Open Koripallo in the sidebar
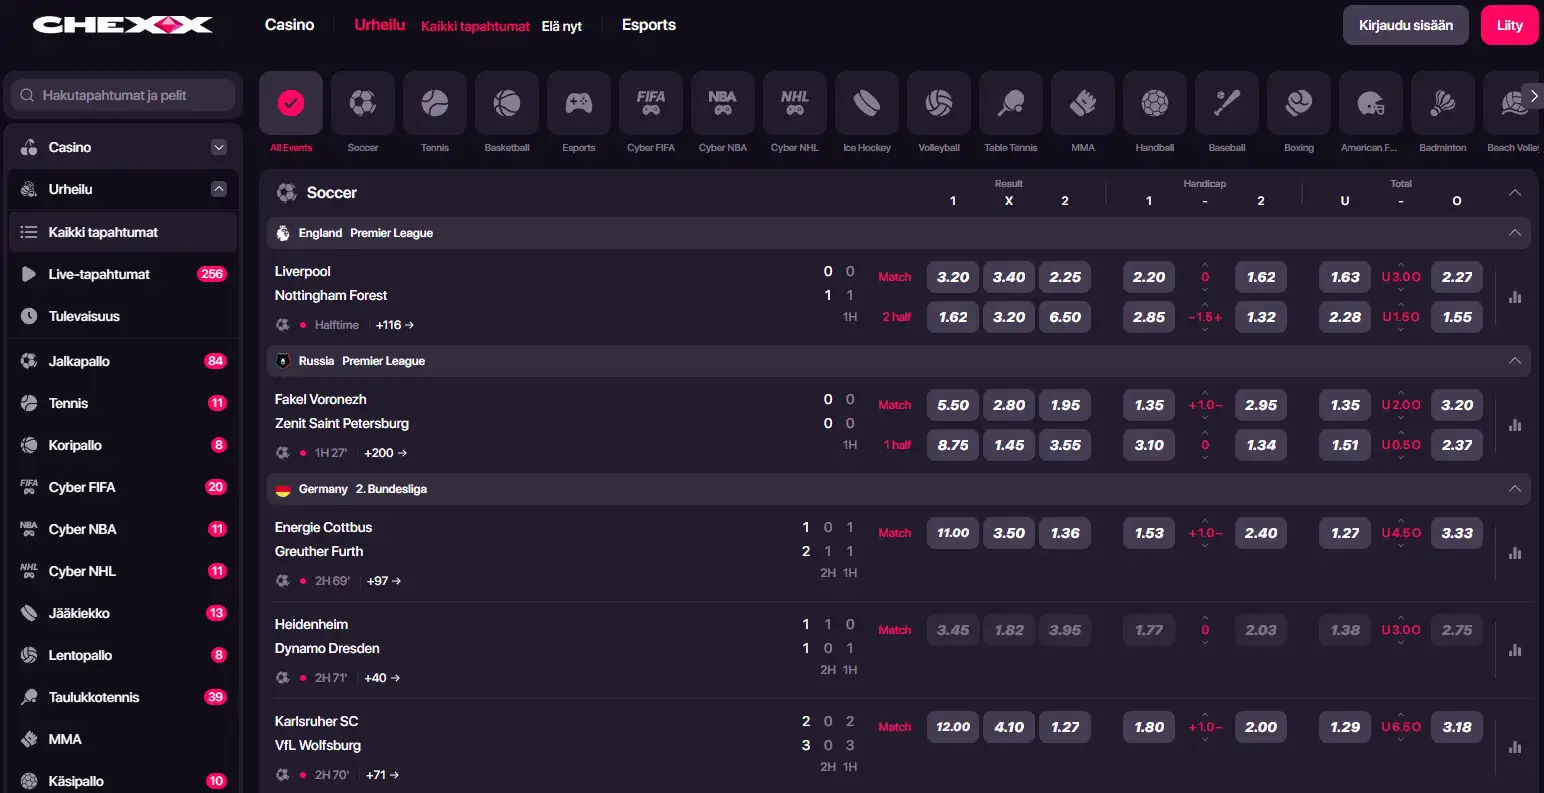 (x=123, y=445)
